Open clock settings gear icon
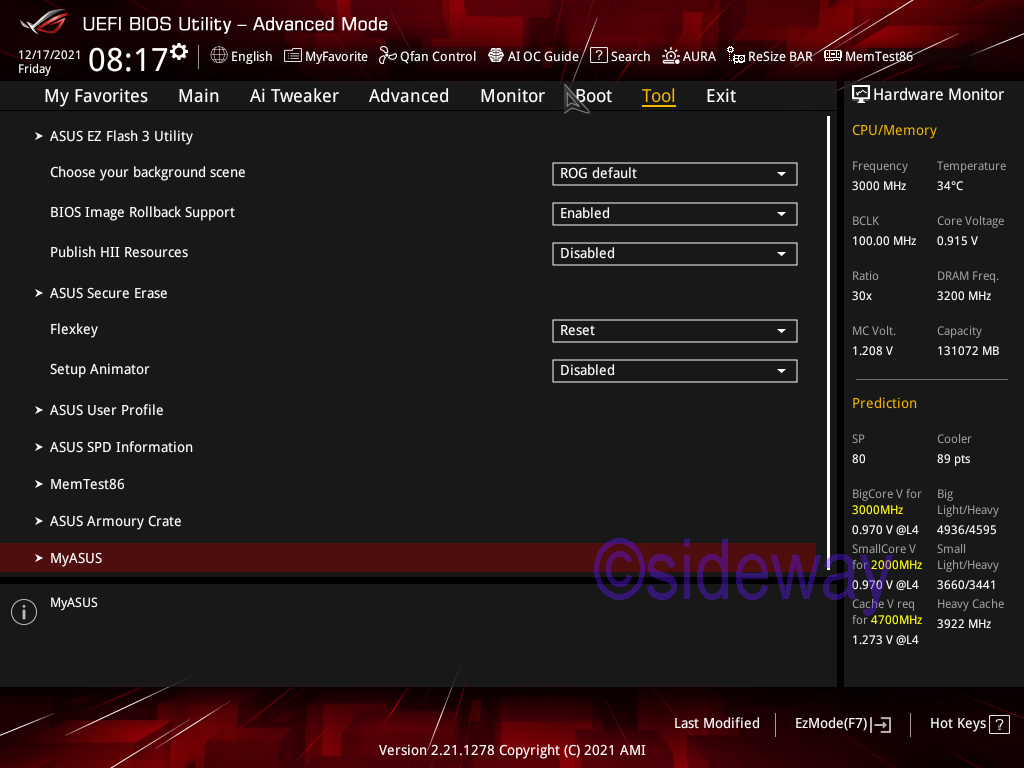The width and height of the screenshot is (1024, 768). (179, 52)
